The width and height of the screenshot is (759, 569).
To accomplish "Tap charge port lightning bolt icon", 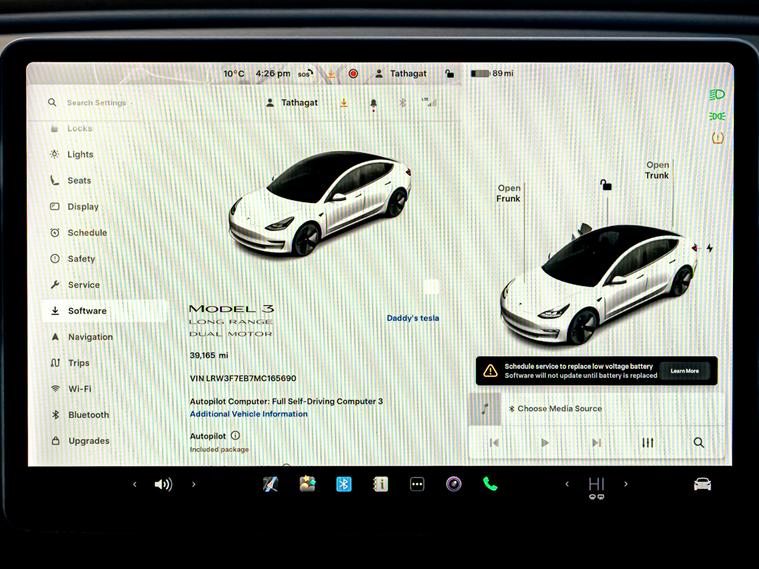I will click(710, 248).
